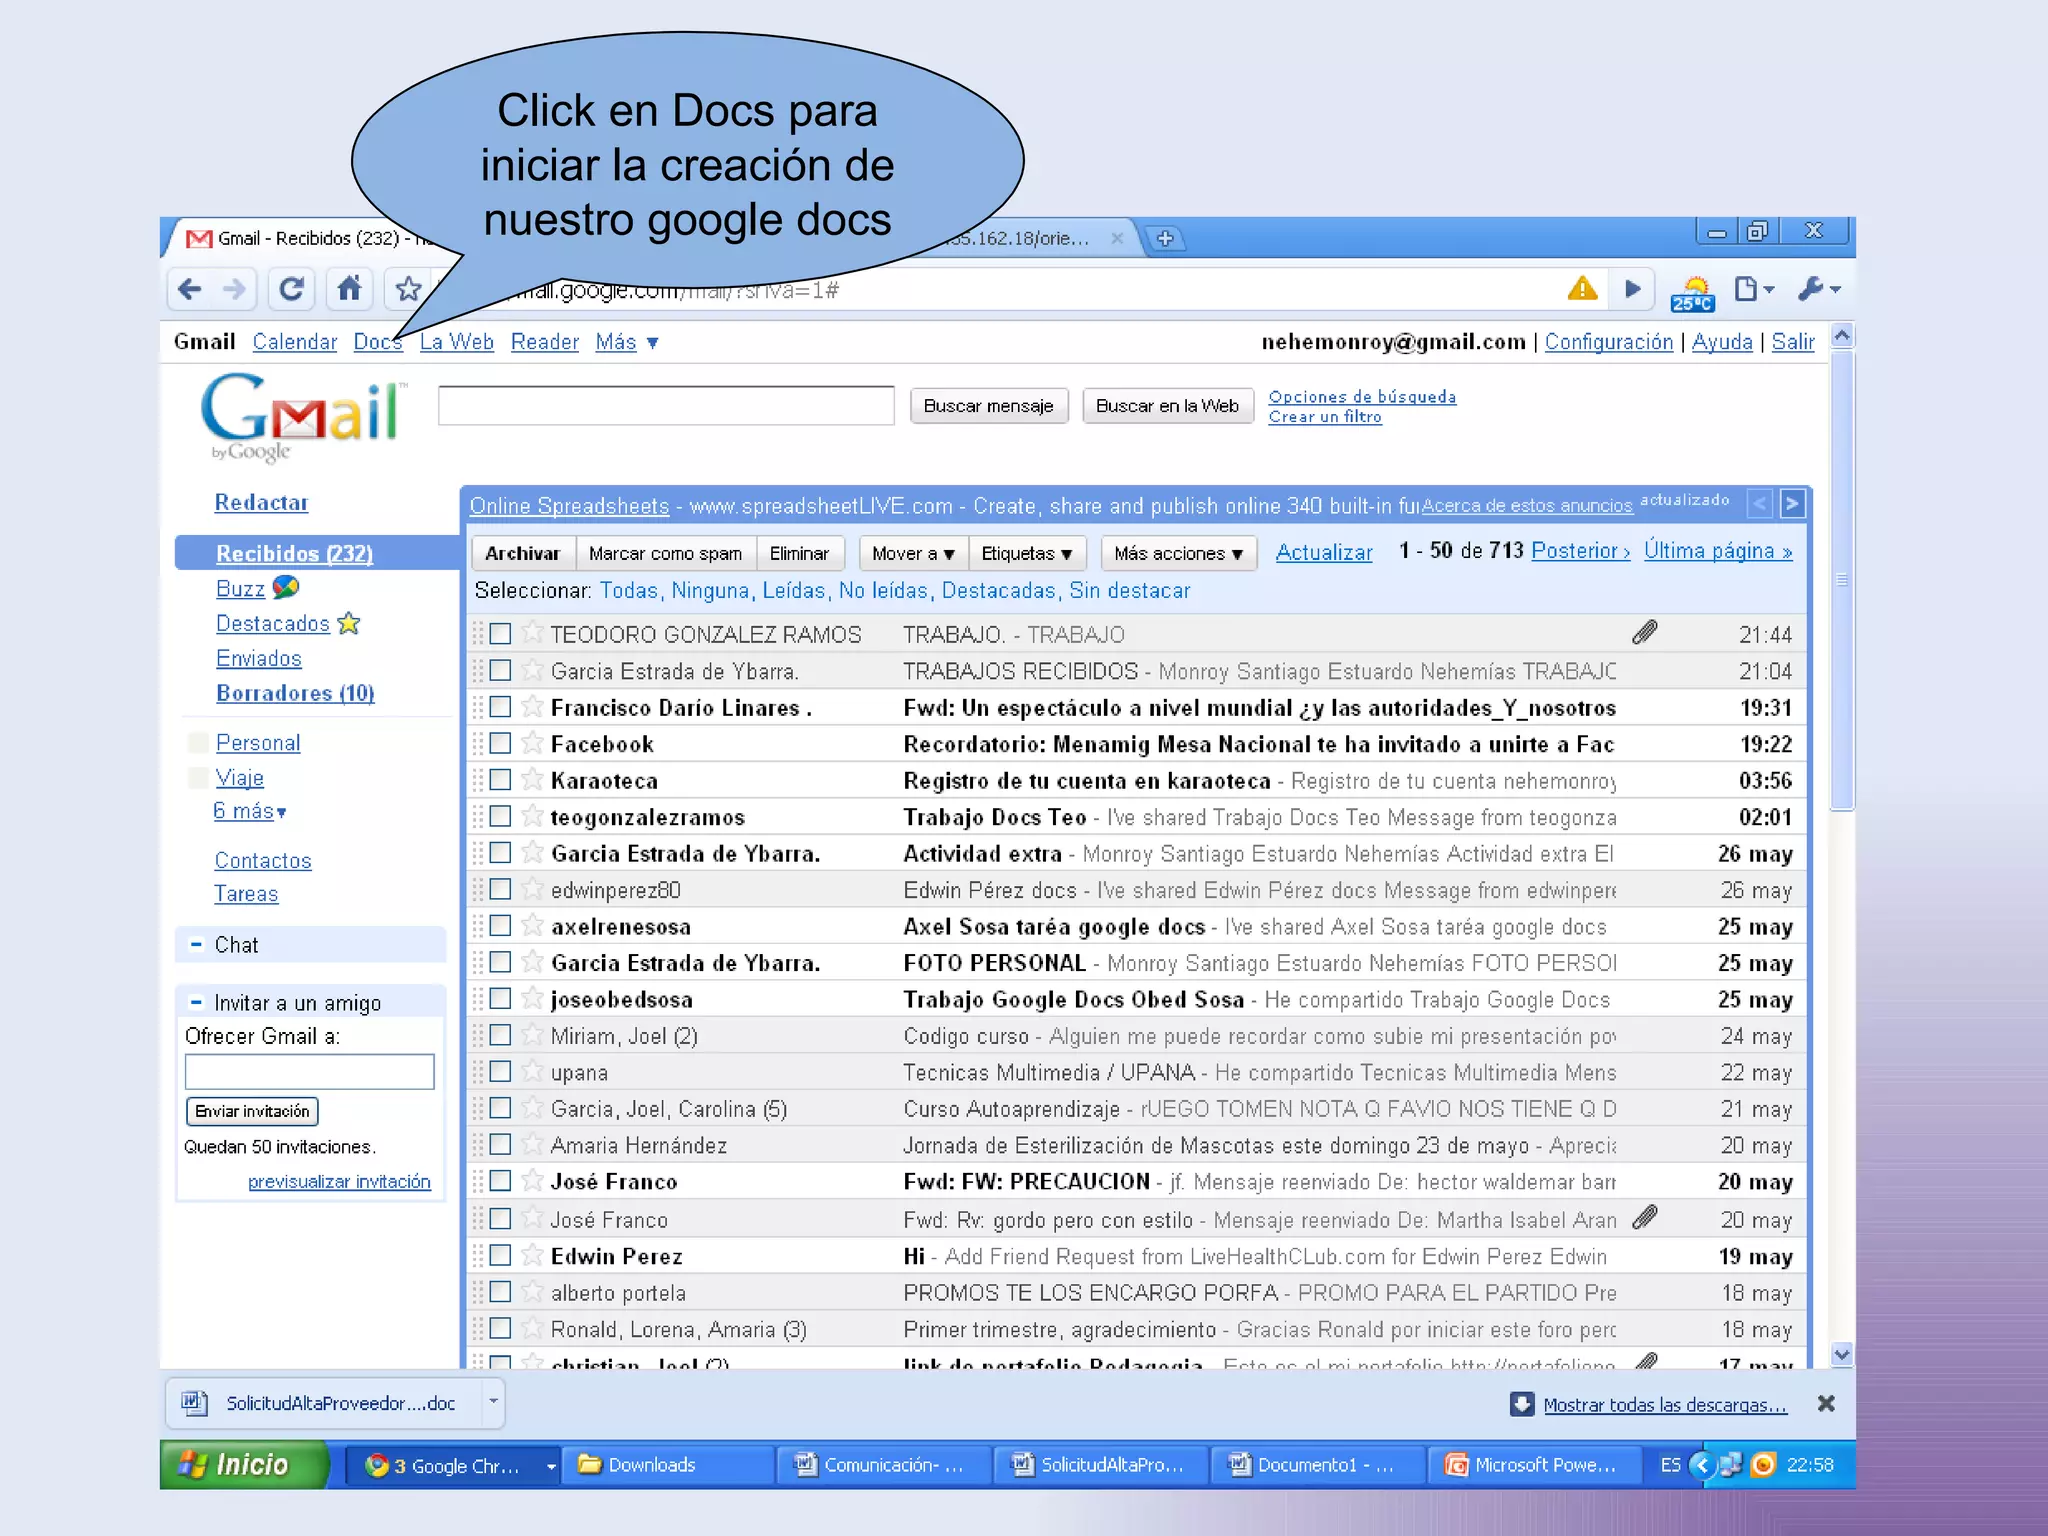The height and width of the screenshot is (1536, 2048).
Task: Click the Configuración link
Action: click(x=1609, y=342)
